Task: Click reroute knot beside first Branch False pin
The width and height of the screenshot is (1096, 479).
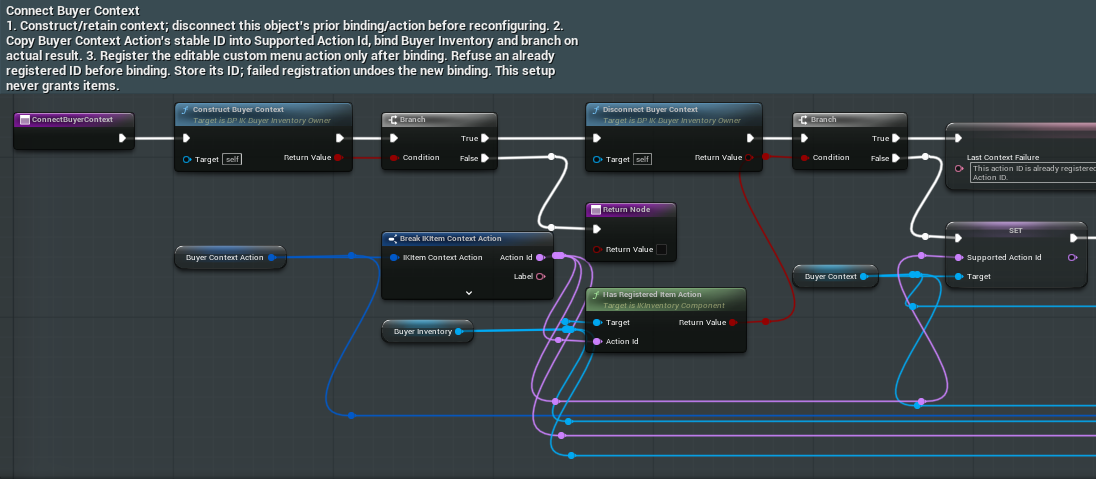Action: (551, 157)
